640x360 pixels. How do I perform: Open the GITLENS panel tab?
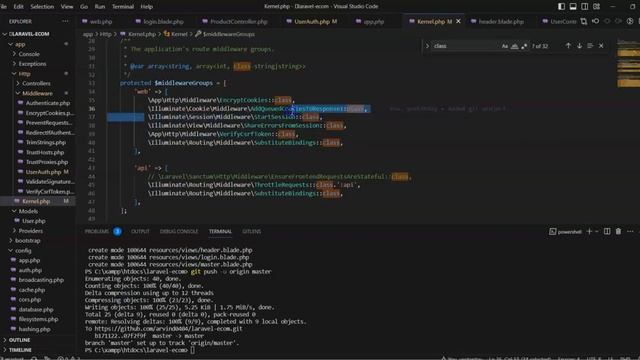point(251,231)
